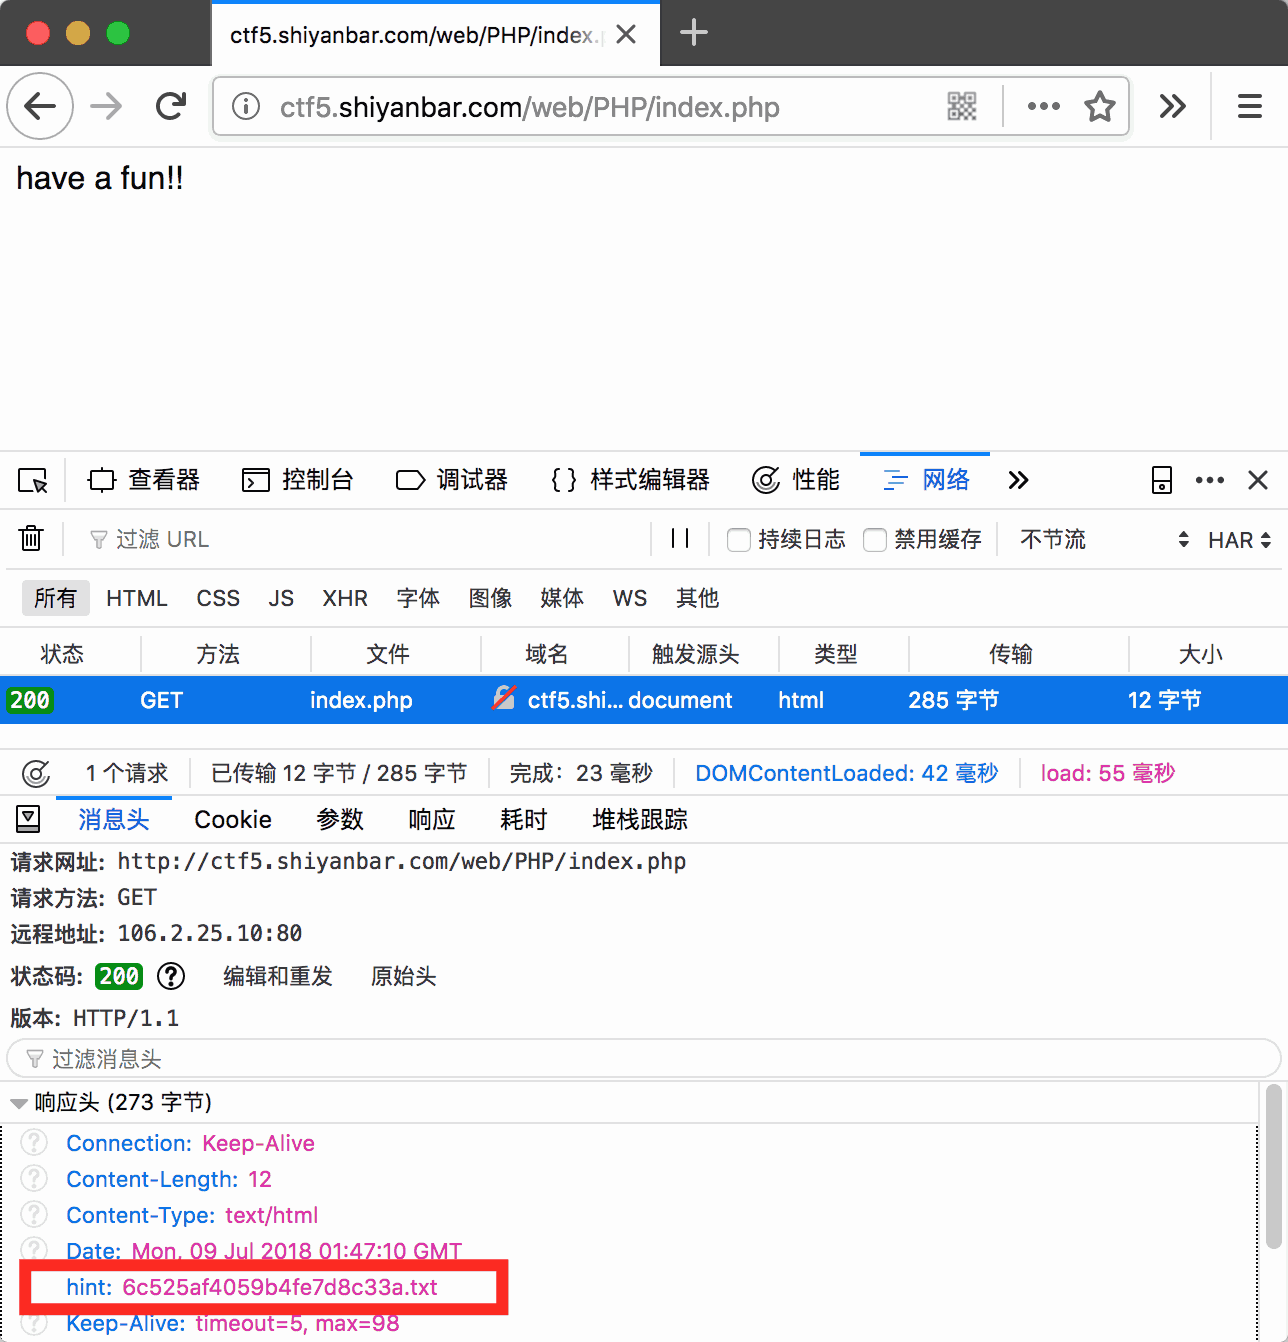Viewport: 1288px width, 1342px height.
Task: Filter requests by CSS
Action: click(x=218, y=598)
